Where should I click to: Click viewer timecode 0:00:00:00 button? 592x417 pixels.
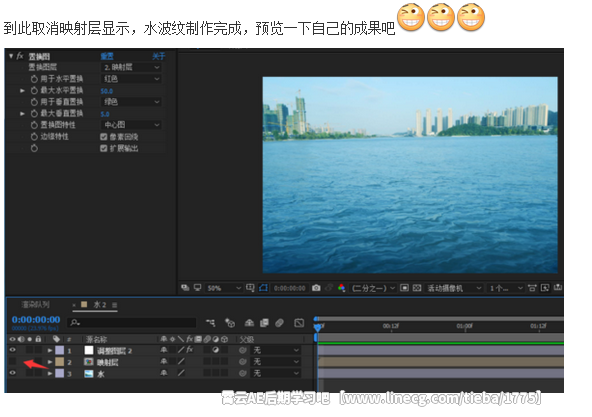[290, 288]
